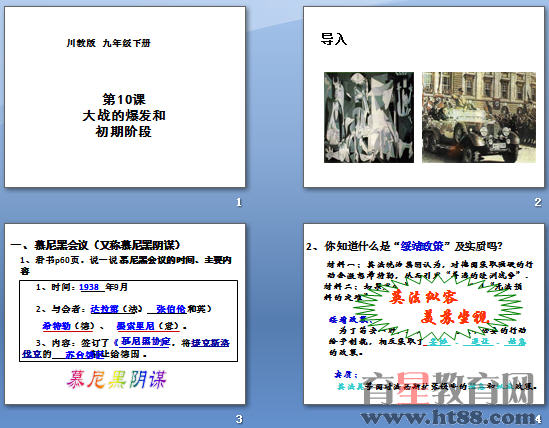Click slide number 2 label
This screenshot has height=428, width=549.
click(538, 202)
